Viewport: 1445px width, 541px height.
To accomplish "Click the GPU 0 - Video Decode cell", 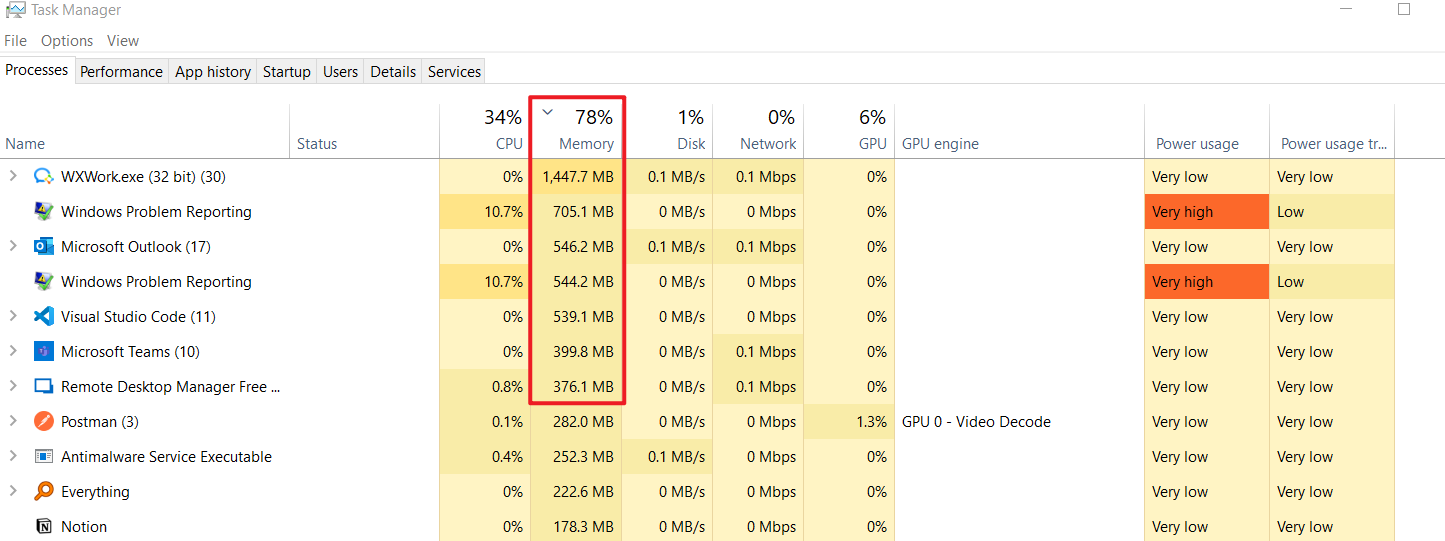I will [x=1019, y=422].
